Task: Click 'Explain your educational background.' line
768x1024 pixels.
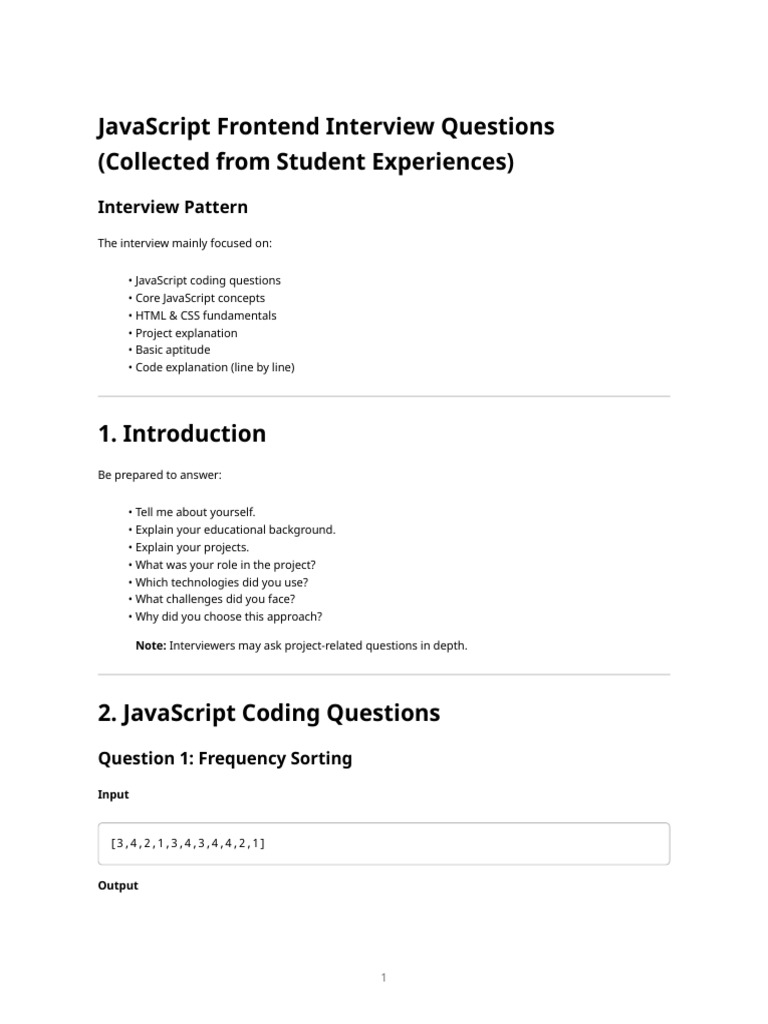Action: tap(235, 530)
